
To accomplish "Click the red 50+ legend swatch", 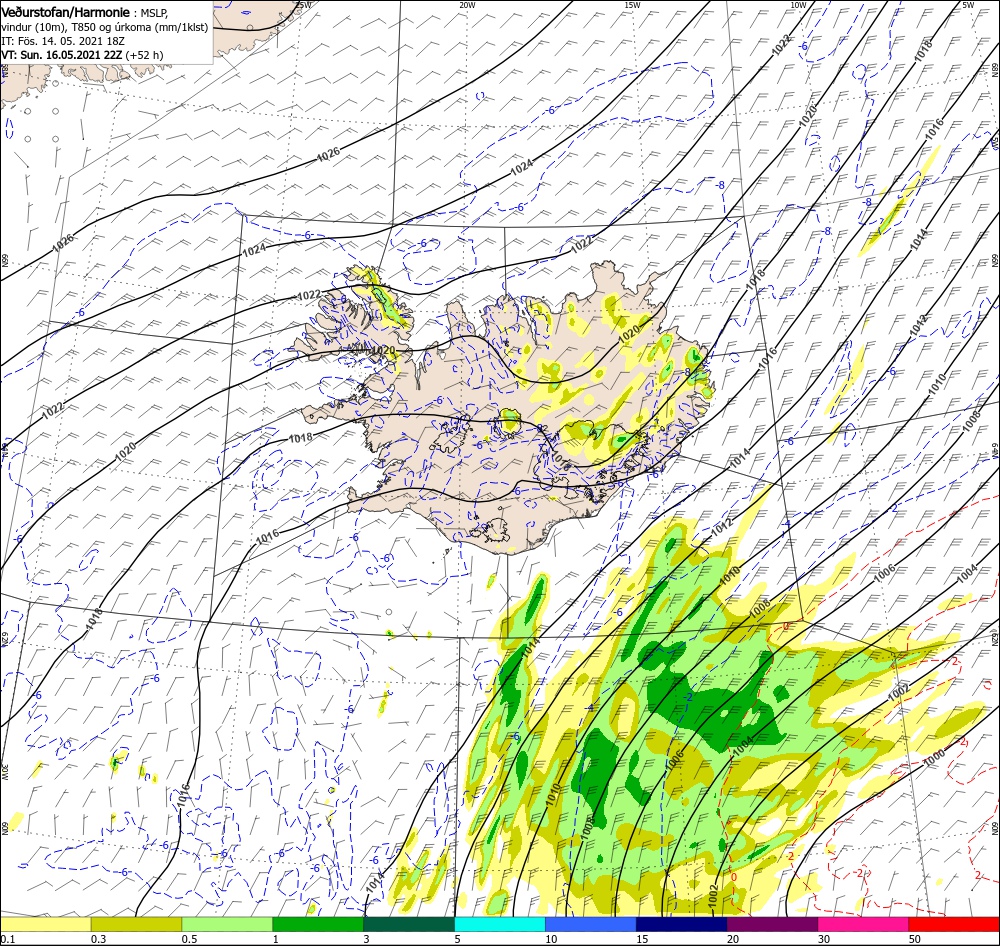I will 954,924.
